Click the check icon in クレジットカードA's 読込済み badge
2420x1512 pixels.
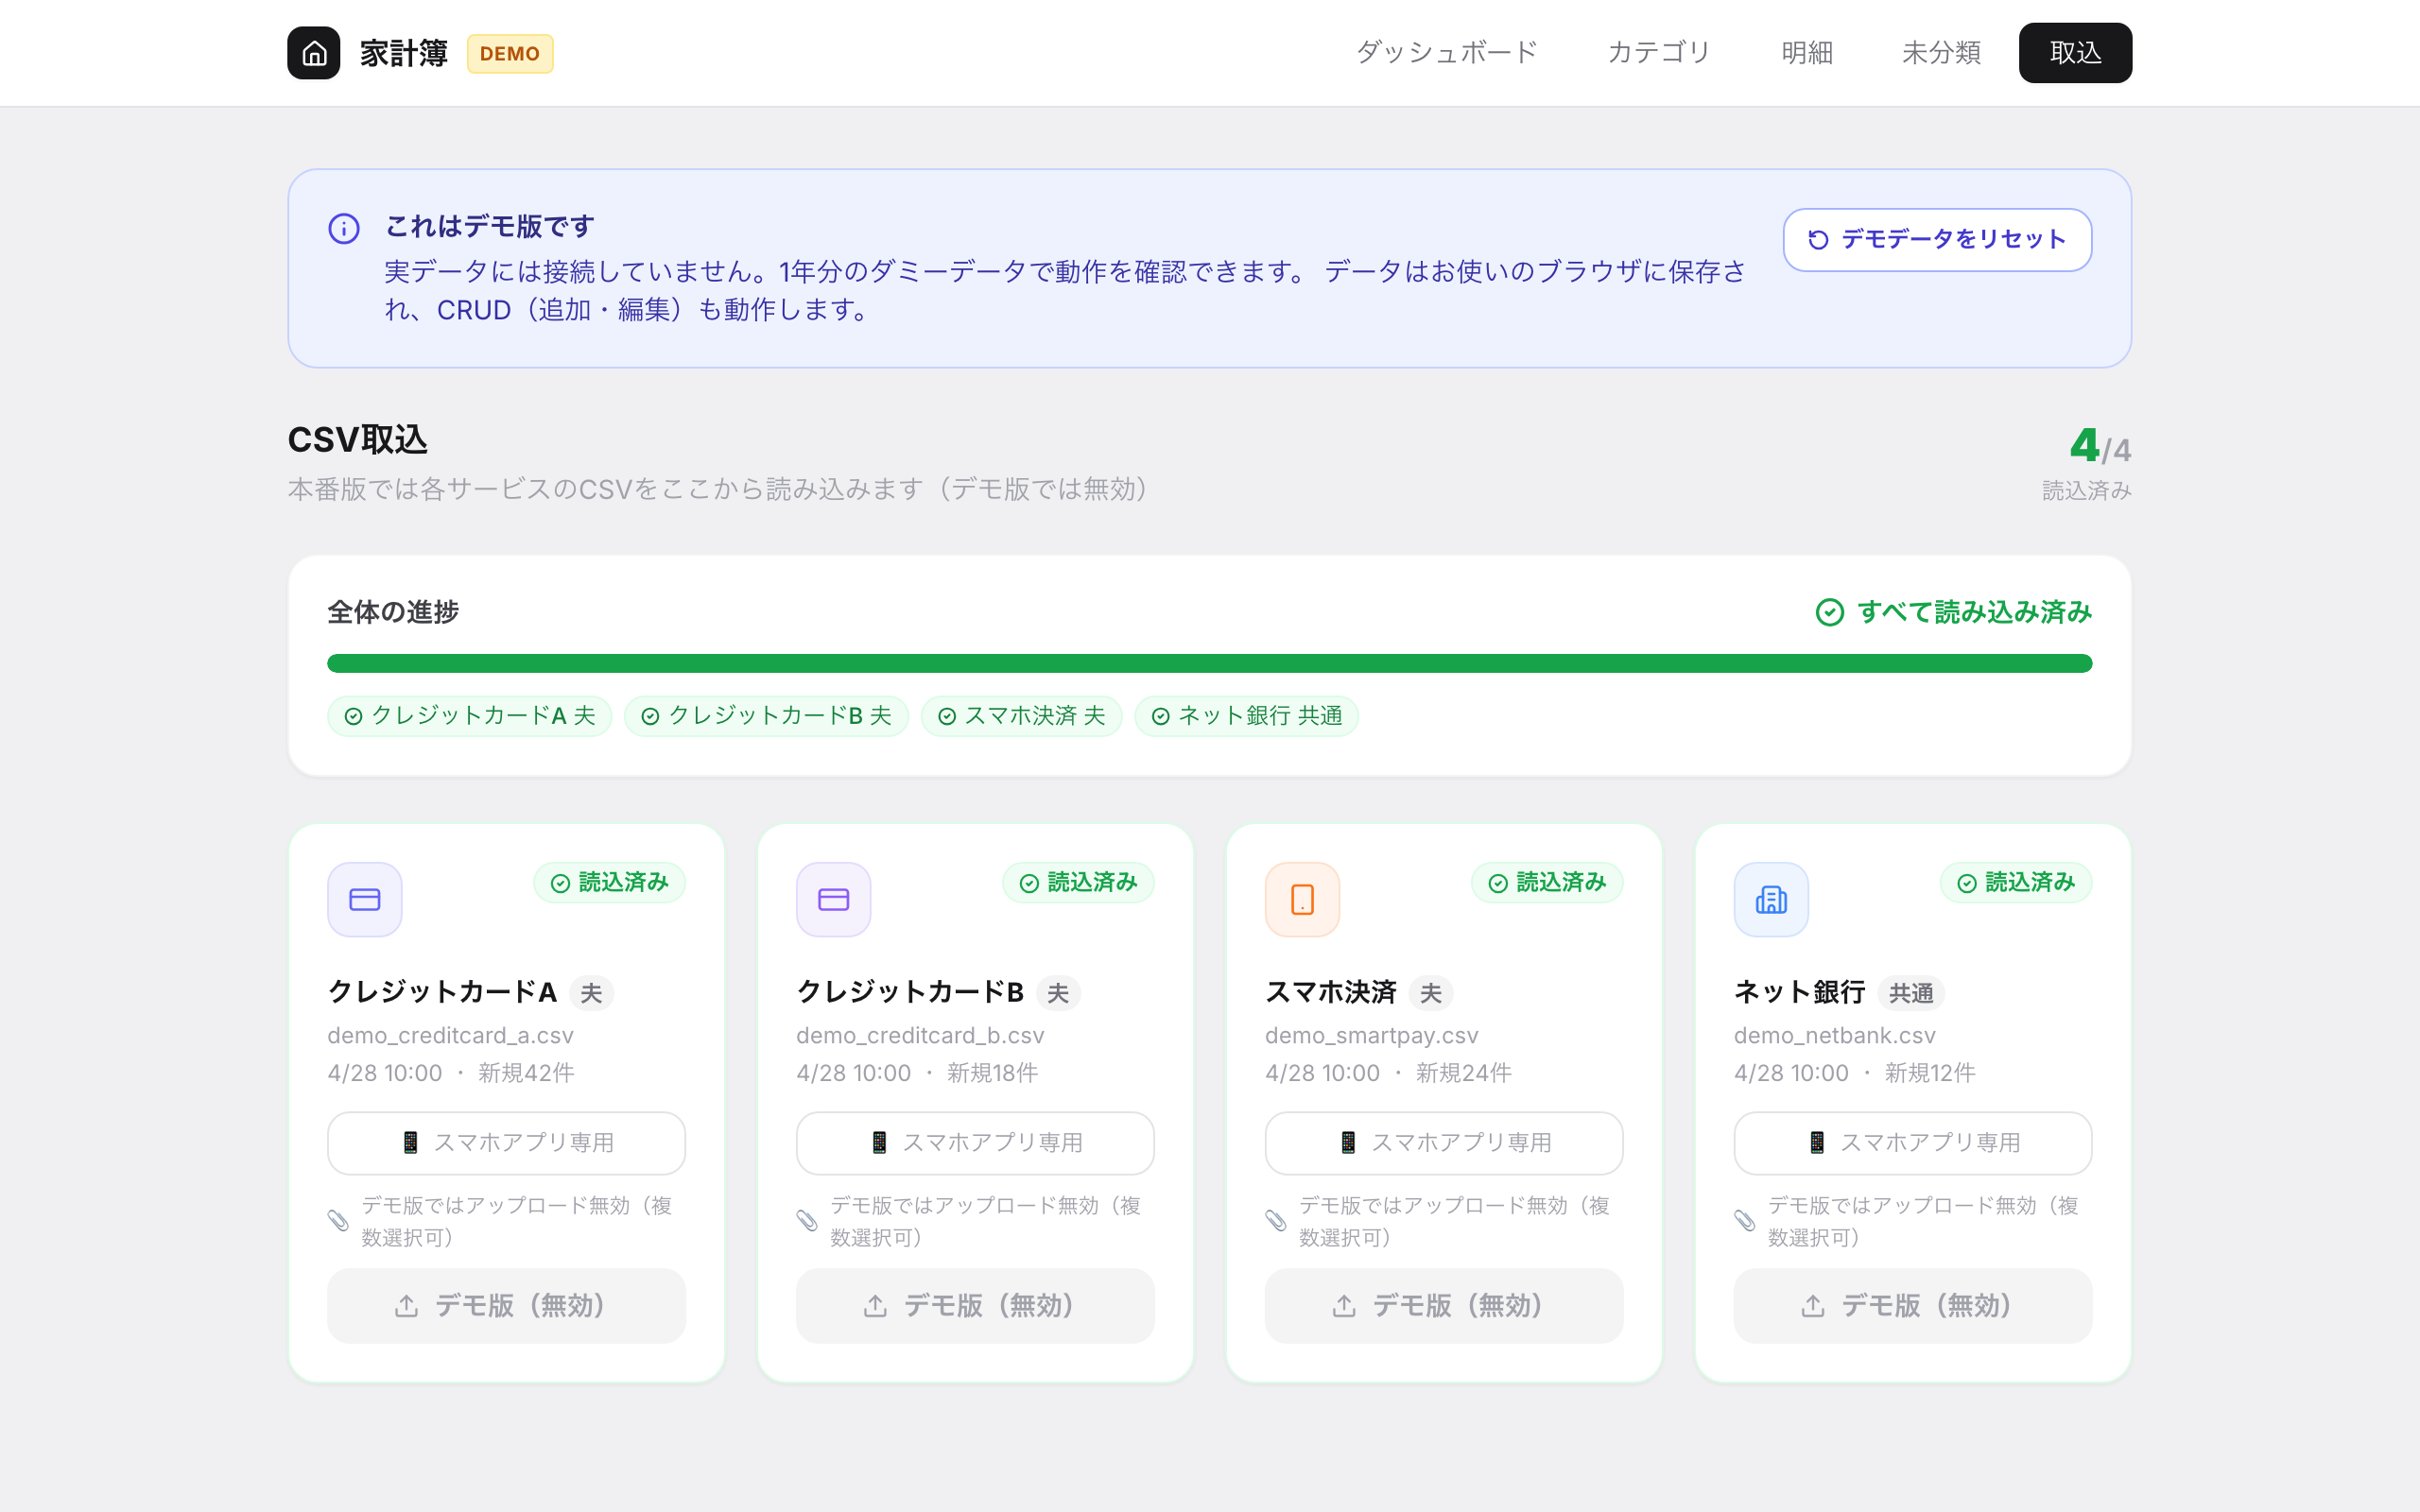561,883
